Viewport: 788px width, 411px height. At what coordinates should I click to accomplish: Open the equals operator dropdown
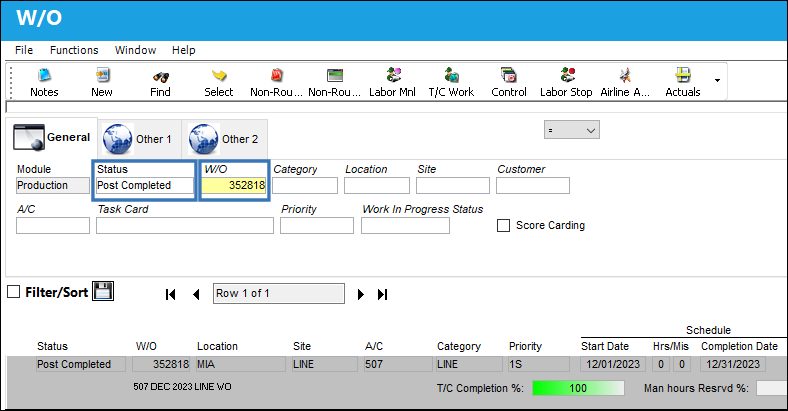pyautogui.click(x=572, y=130)
